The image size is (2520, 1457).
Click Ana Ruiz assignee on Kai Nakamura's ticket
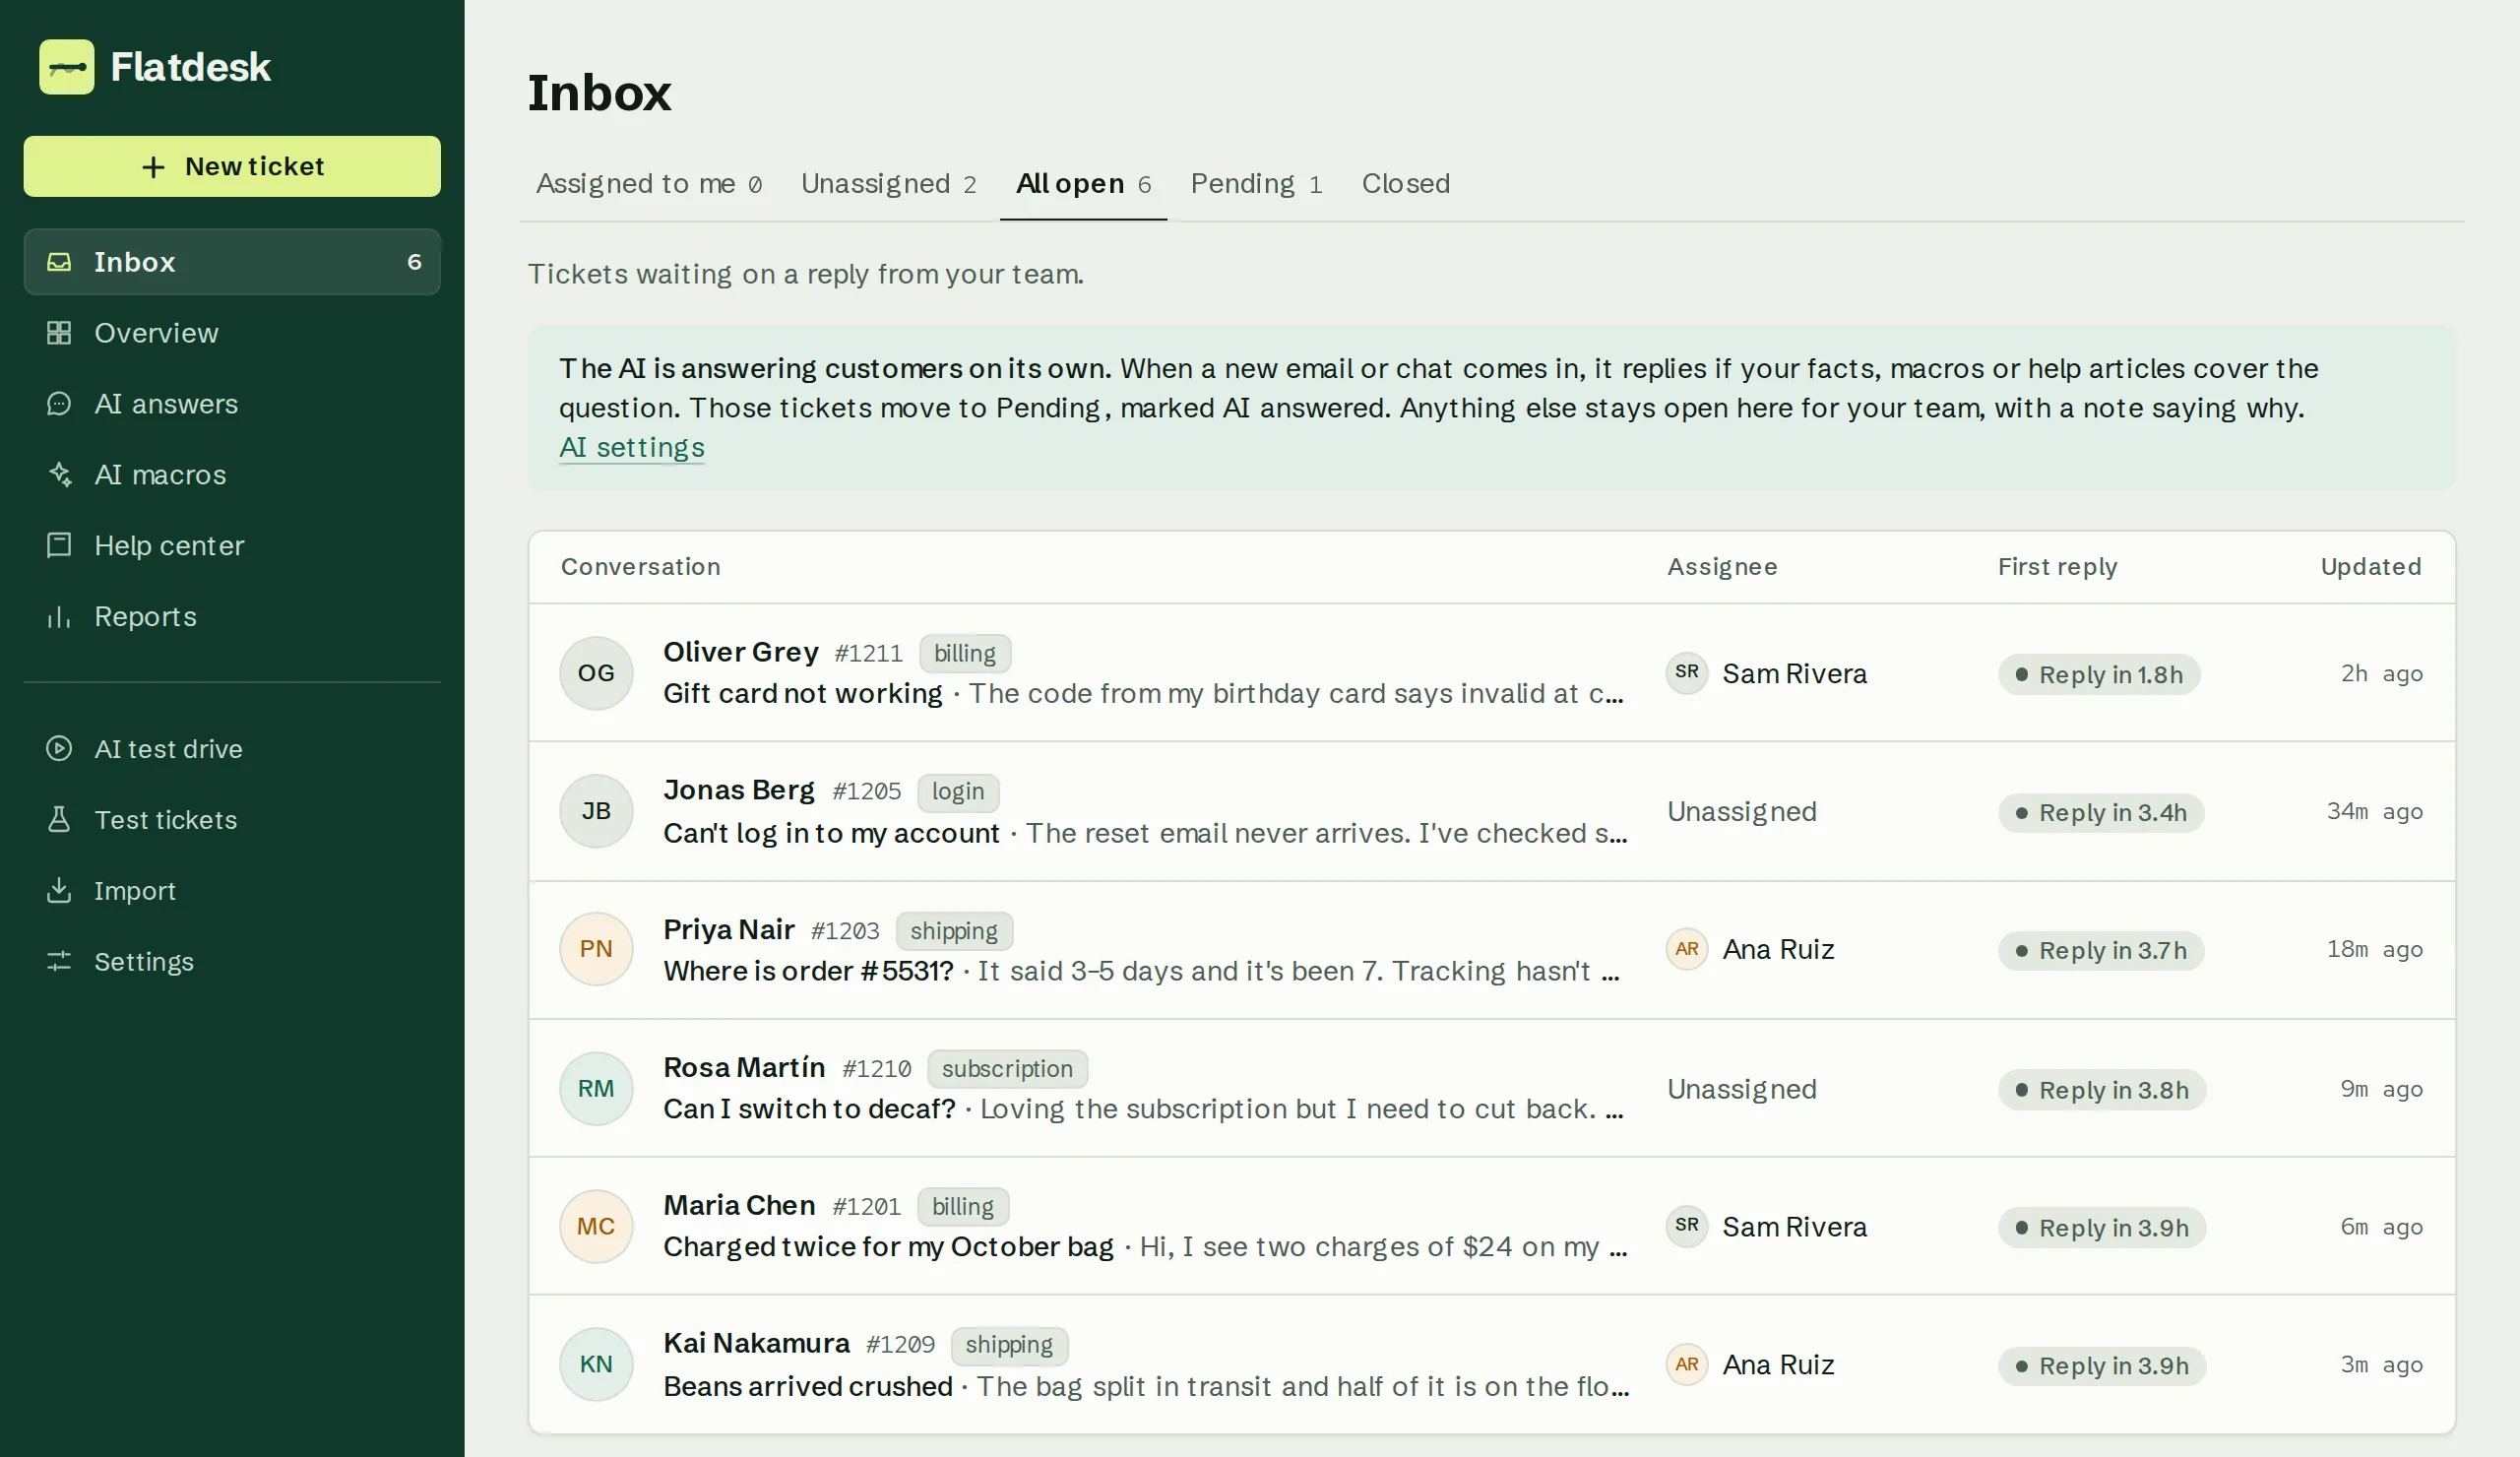pyautogui.click(x=1750, y=1365)
